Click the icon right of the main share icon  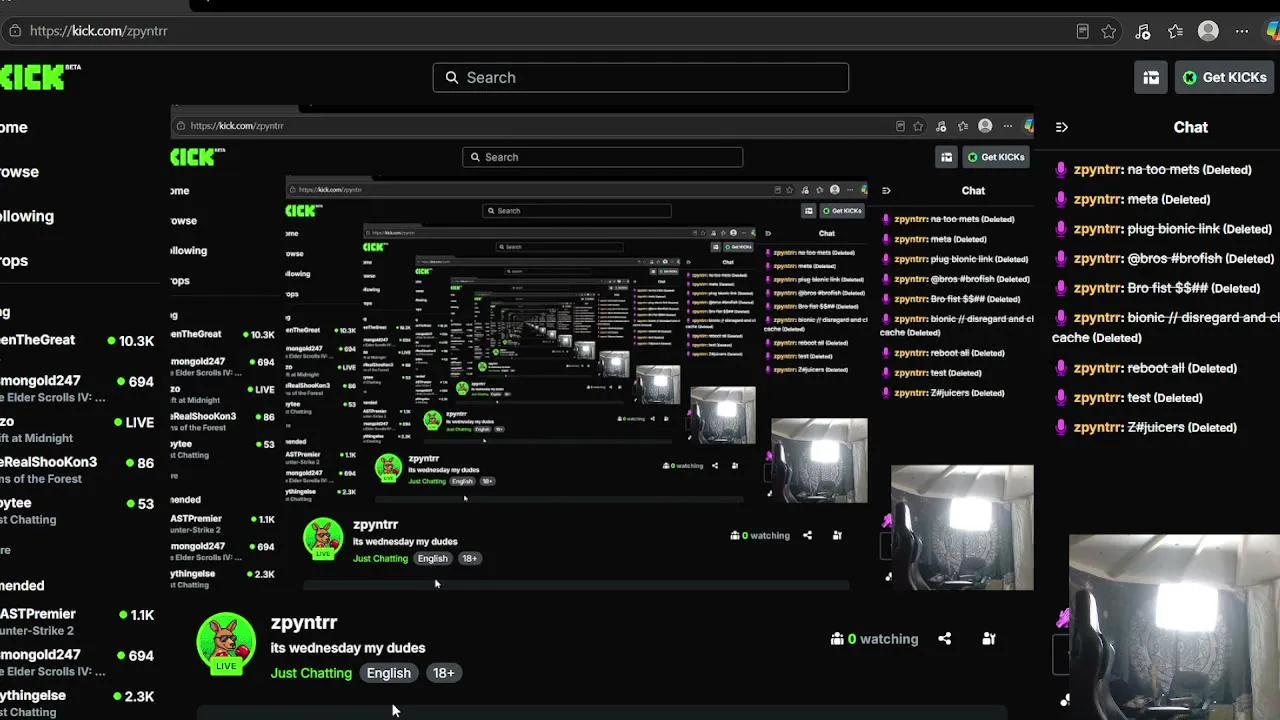coord(989,639)
